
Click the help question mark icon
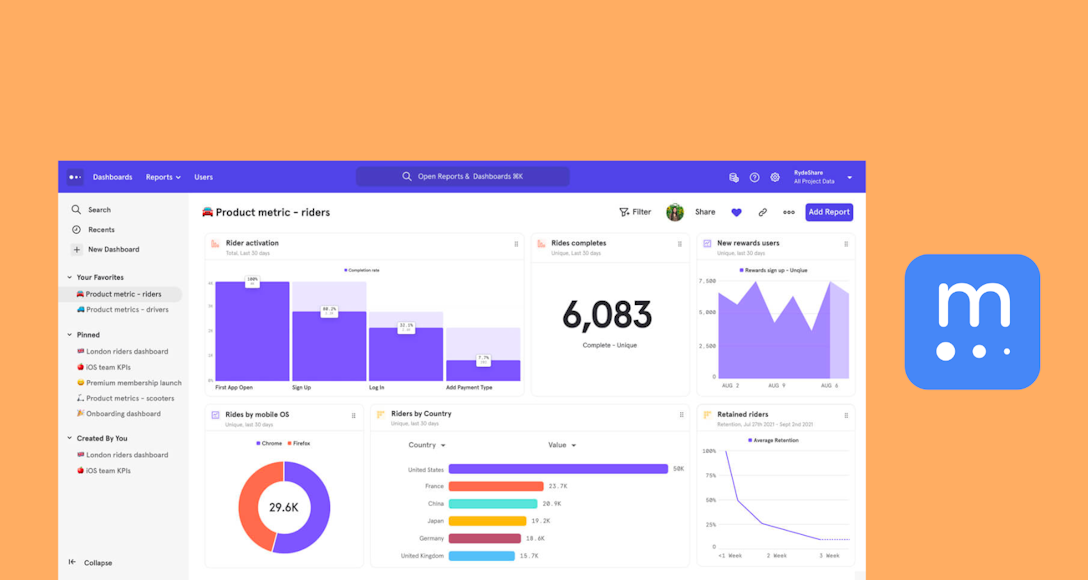coord(754,177)
